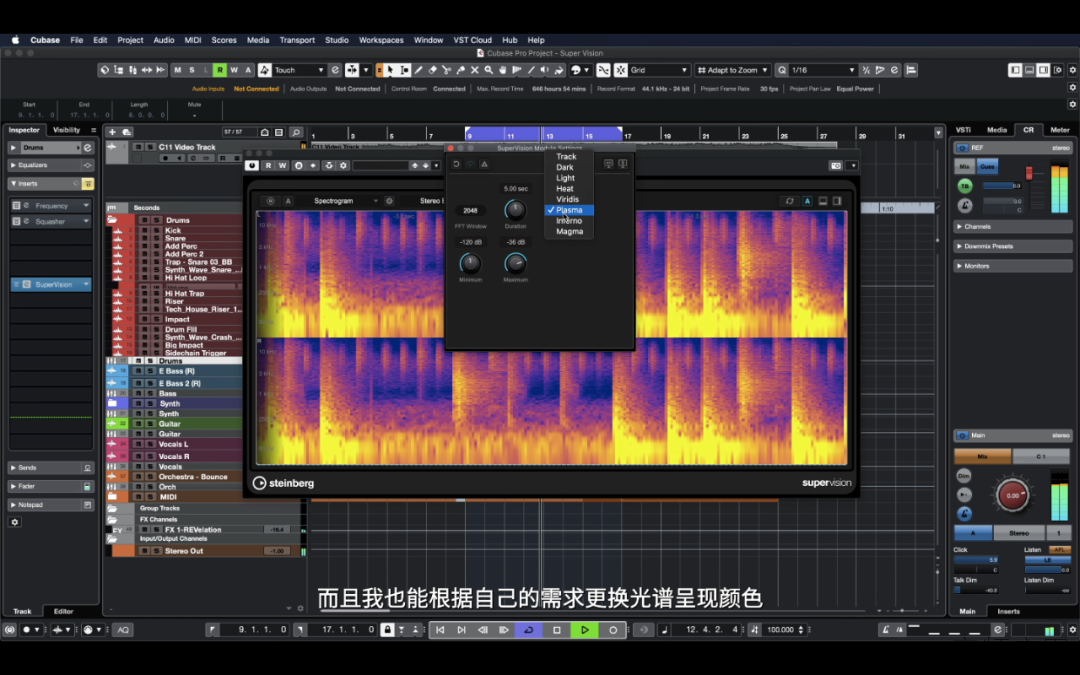Go to the previous marker or project start
Viewport: 1080px width, 675px height.
[440, 630]
